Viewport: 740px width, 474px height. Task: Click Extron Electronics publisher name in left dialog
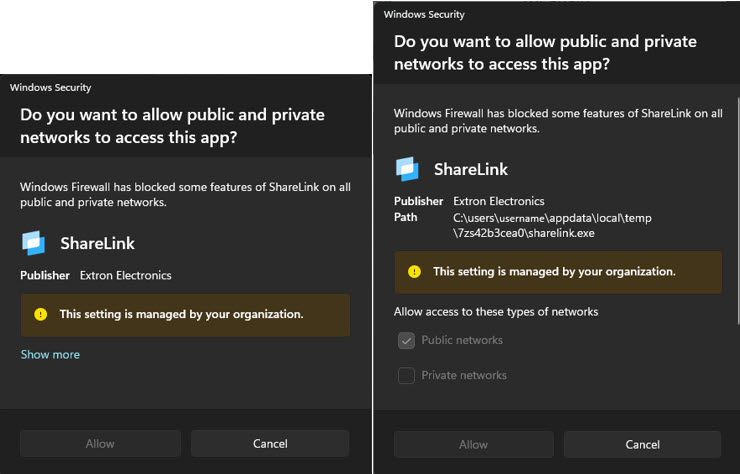point(126,276)
